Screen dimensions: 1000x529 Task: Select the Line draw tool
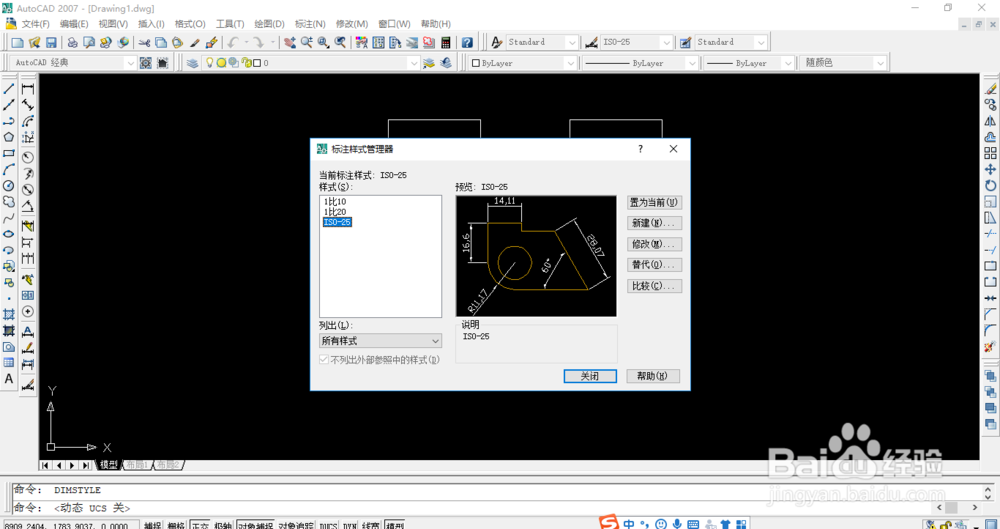pos(9,89)
